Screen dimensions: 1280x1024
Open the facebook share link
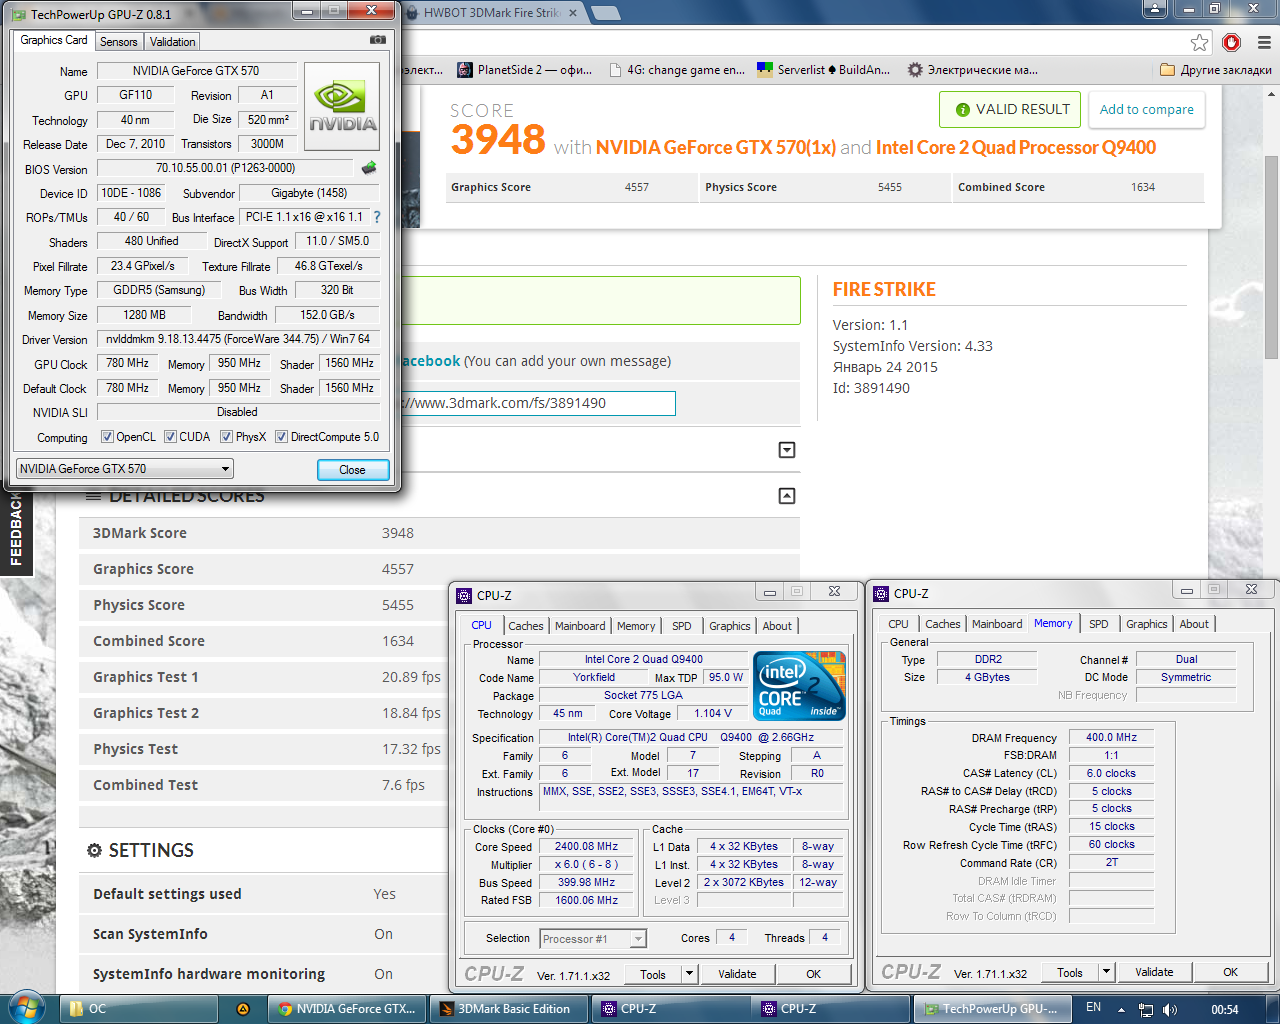[x=430, y=361]
